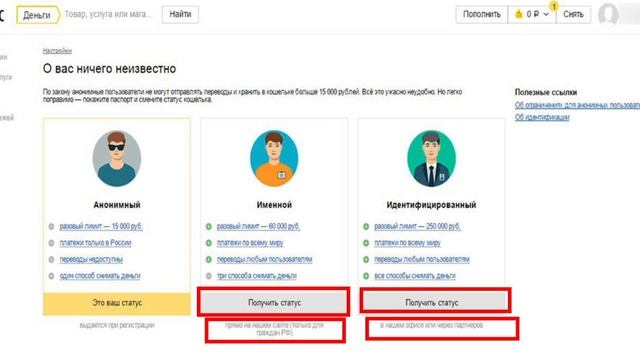Viewport: 640px width, 360px height.
Task: Open разовый лимит — 250 000 руб. link
Action: pyautogui.click(x=417, y=227)
